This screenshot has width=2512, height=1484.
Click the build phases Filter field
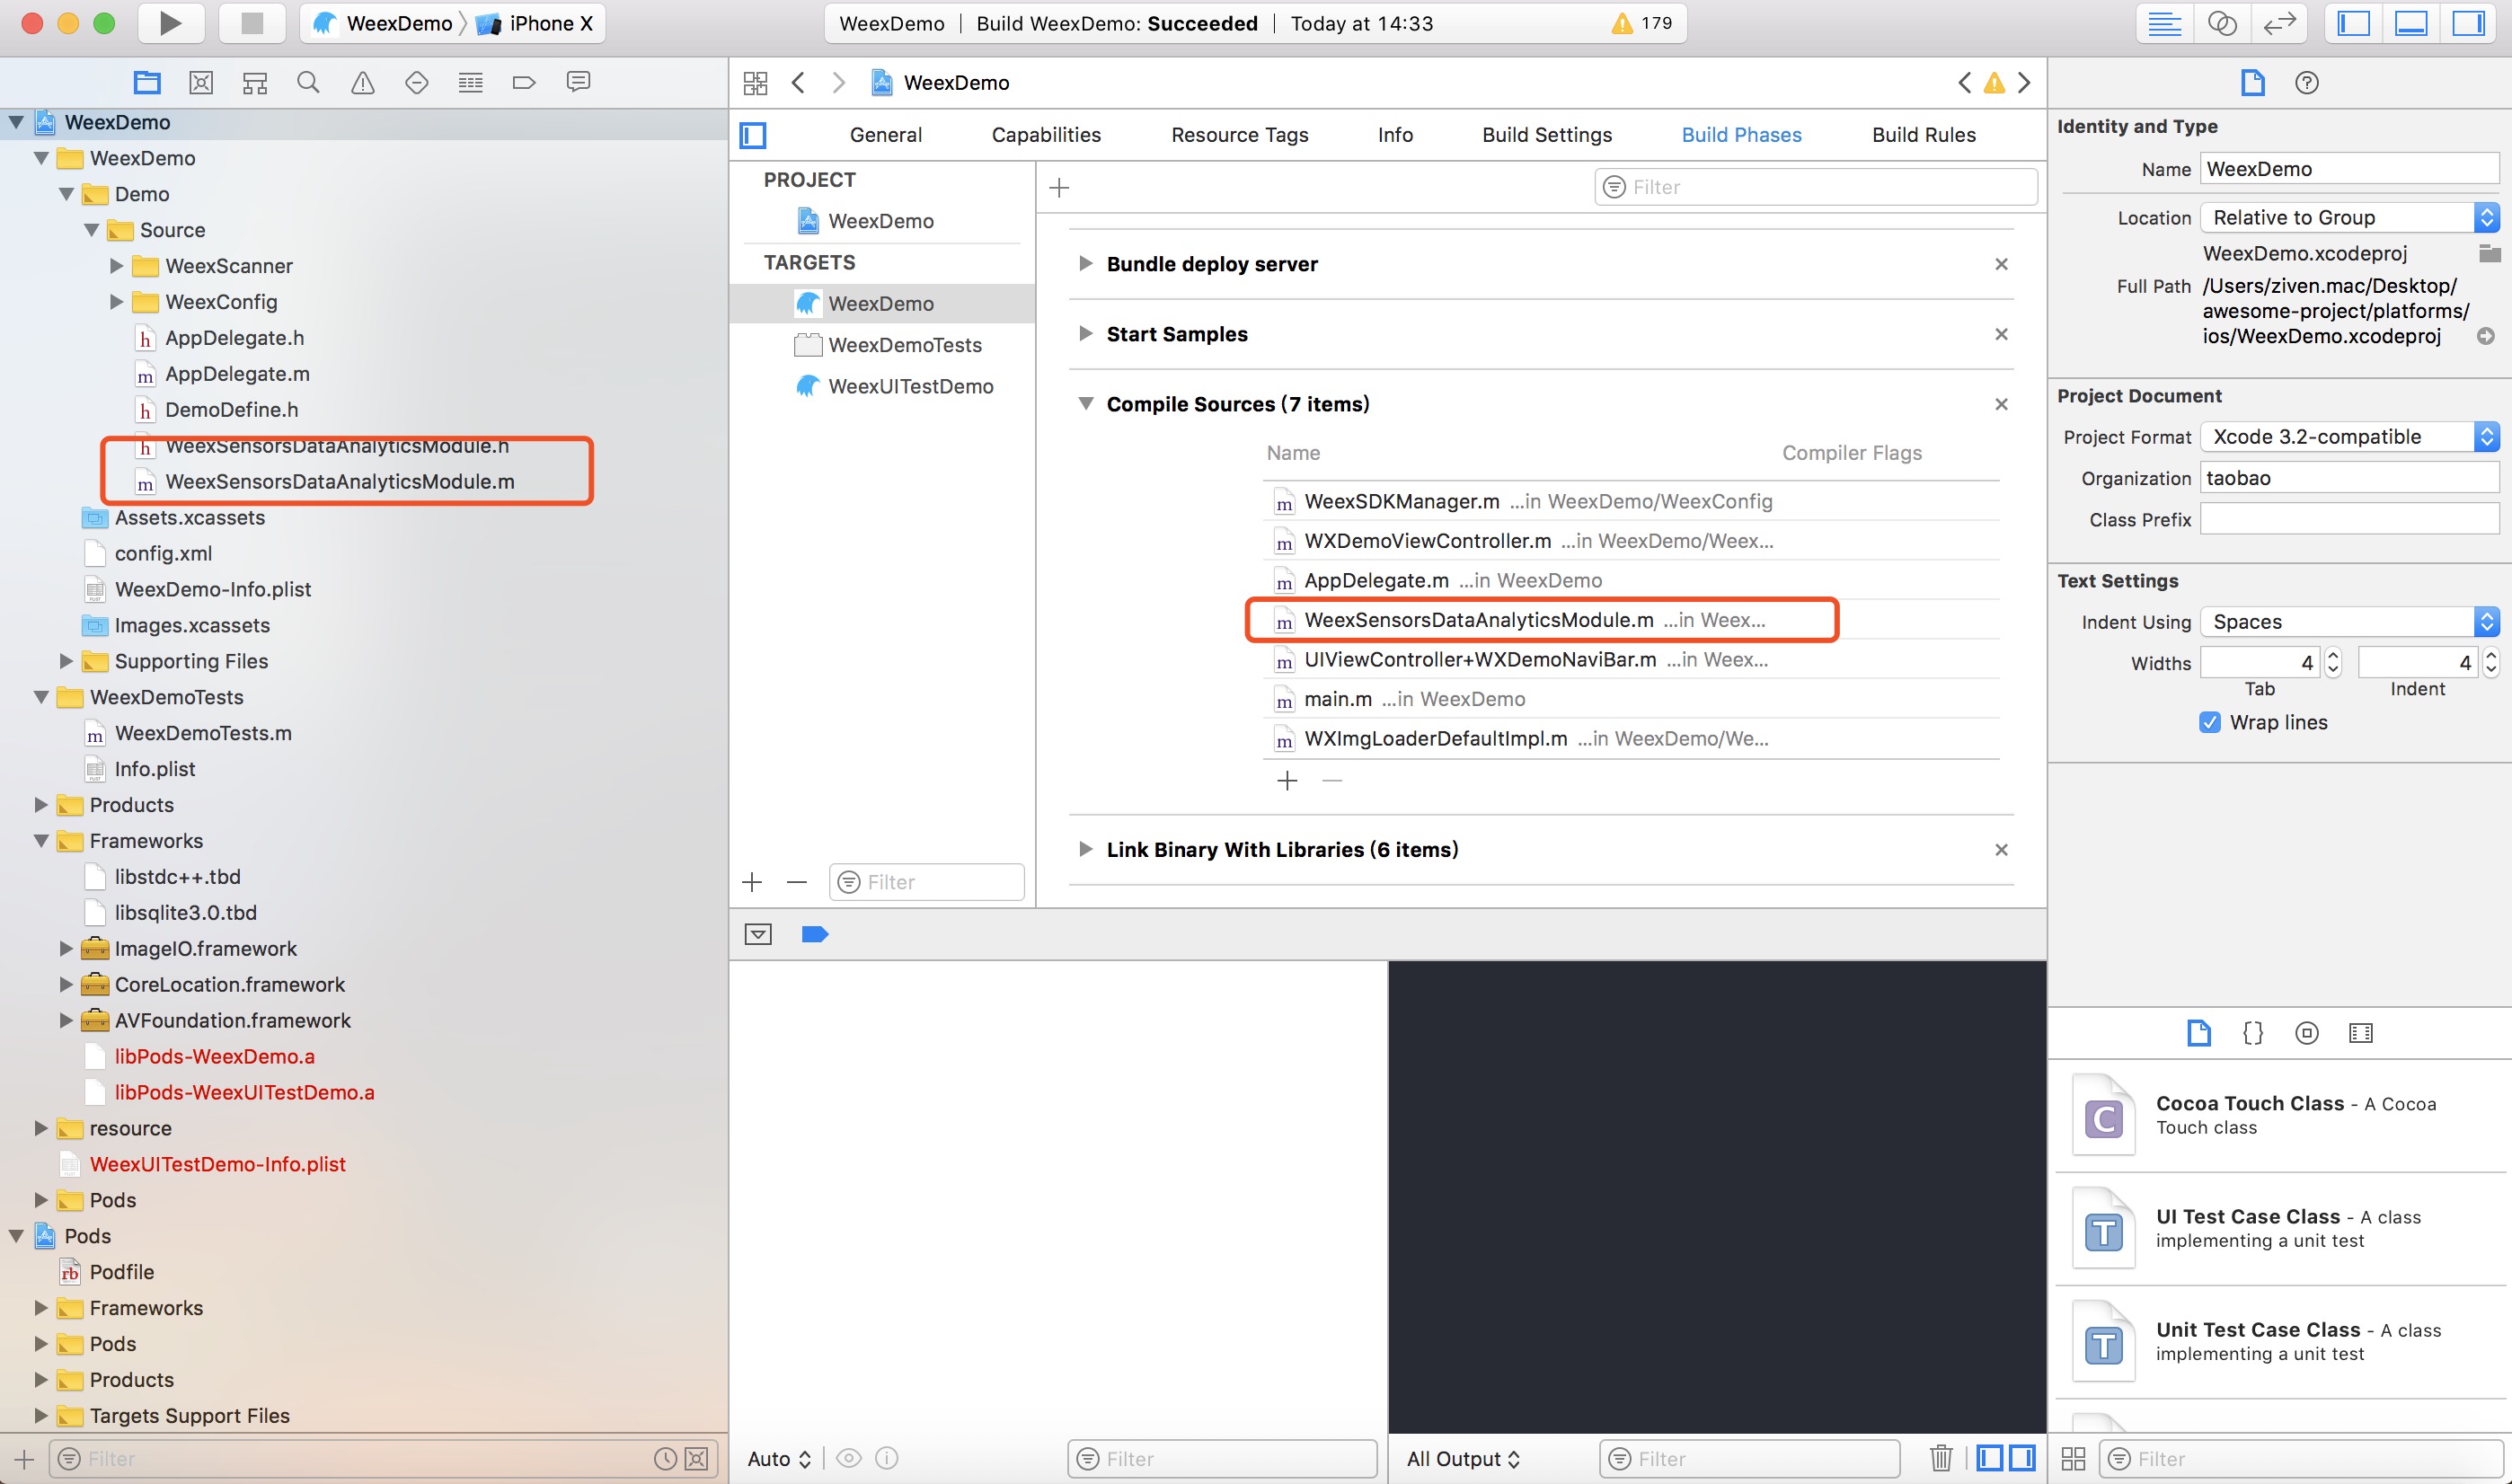tap(1816, 187)
